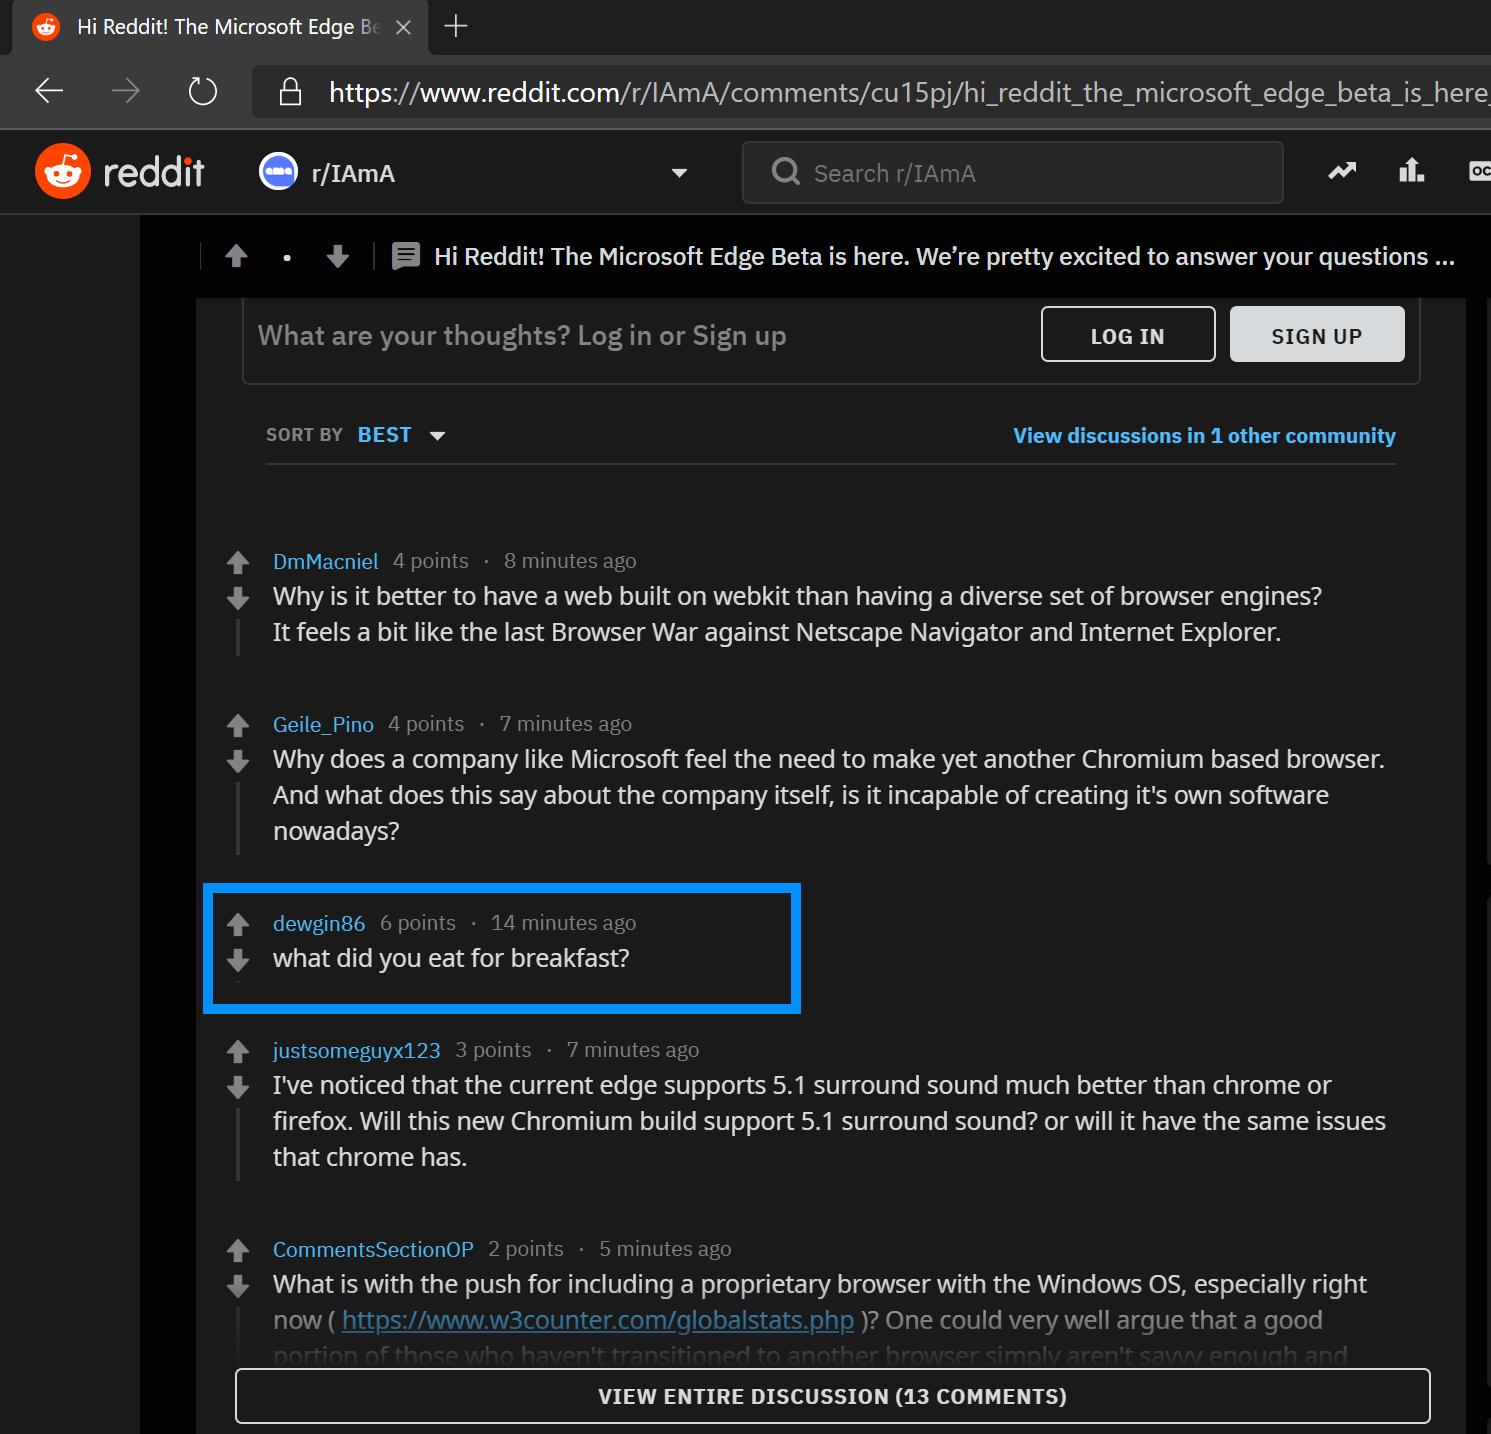Image resolution: width=1491 pixels, height=1434 pixels.
Task: Open a new browser tab
Action: pyautogui.click(x=456, y=26)
